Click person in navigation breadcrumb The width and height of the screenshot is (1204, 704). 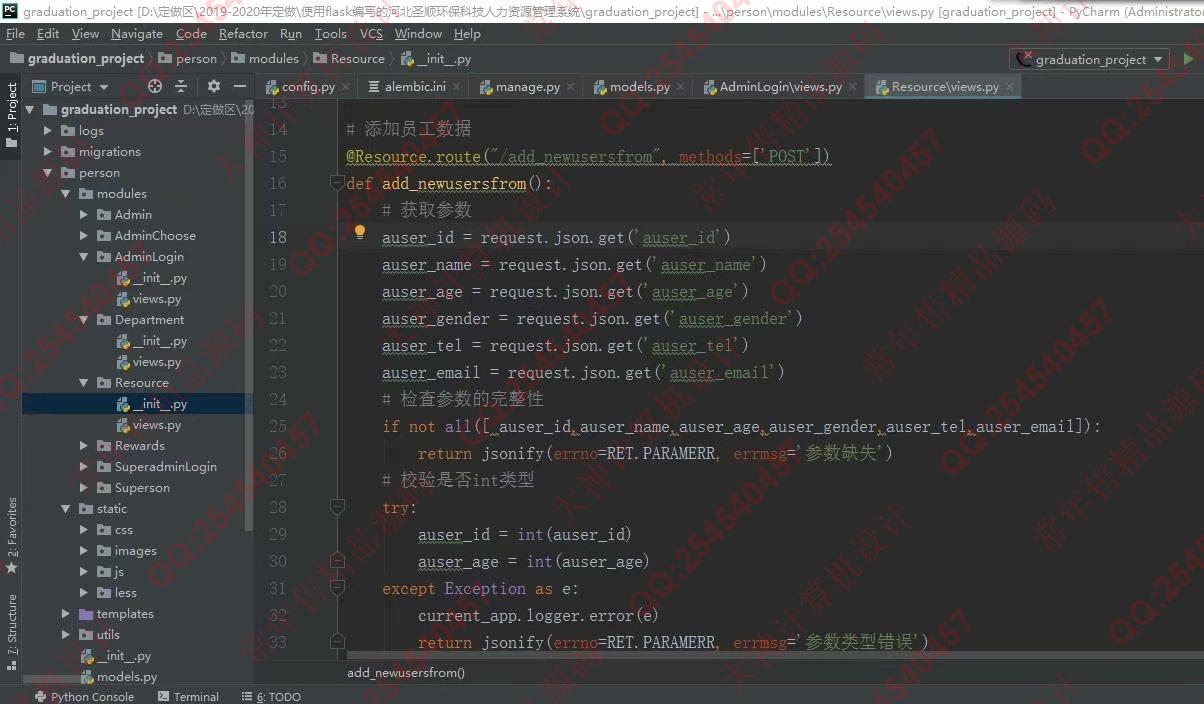[189, 59]
